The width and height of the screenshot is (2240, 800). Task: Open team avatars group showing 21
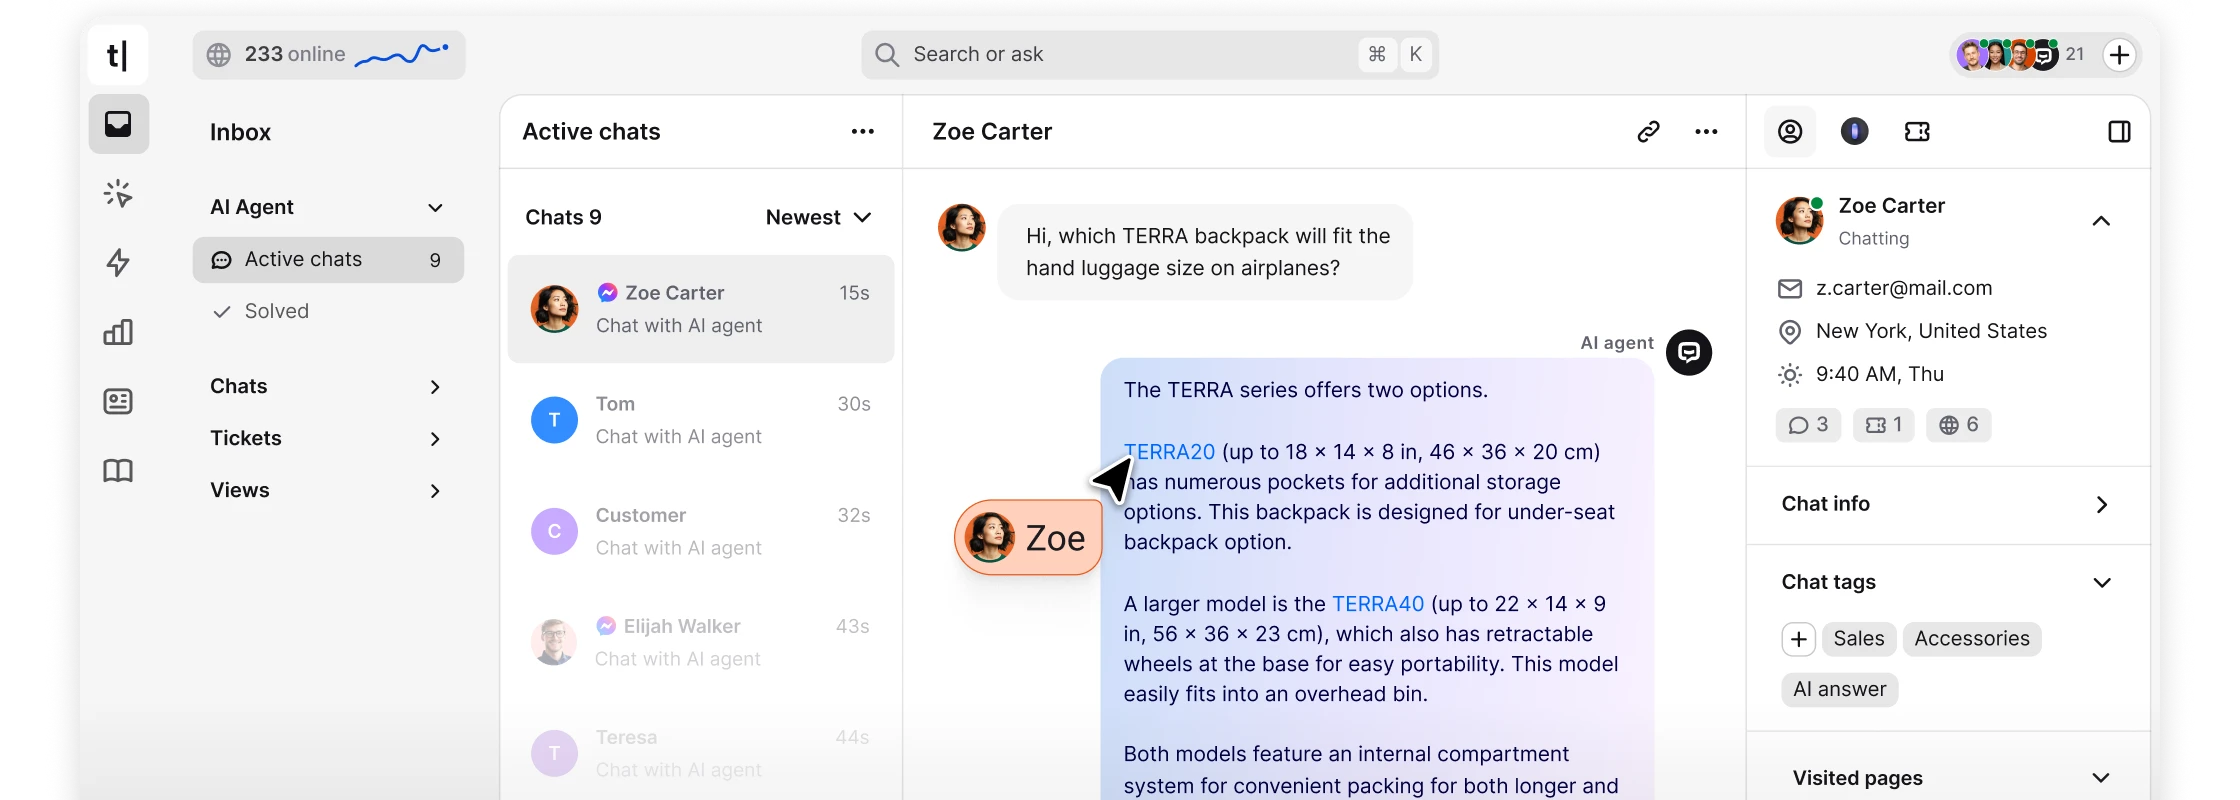(x=2021, y=55)
